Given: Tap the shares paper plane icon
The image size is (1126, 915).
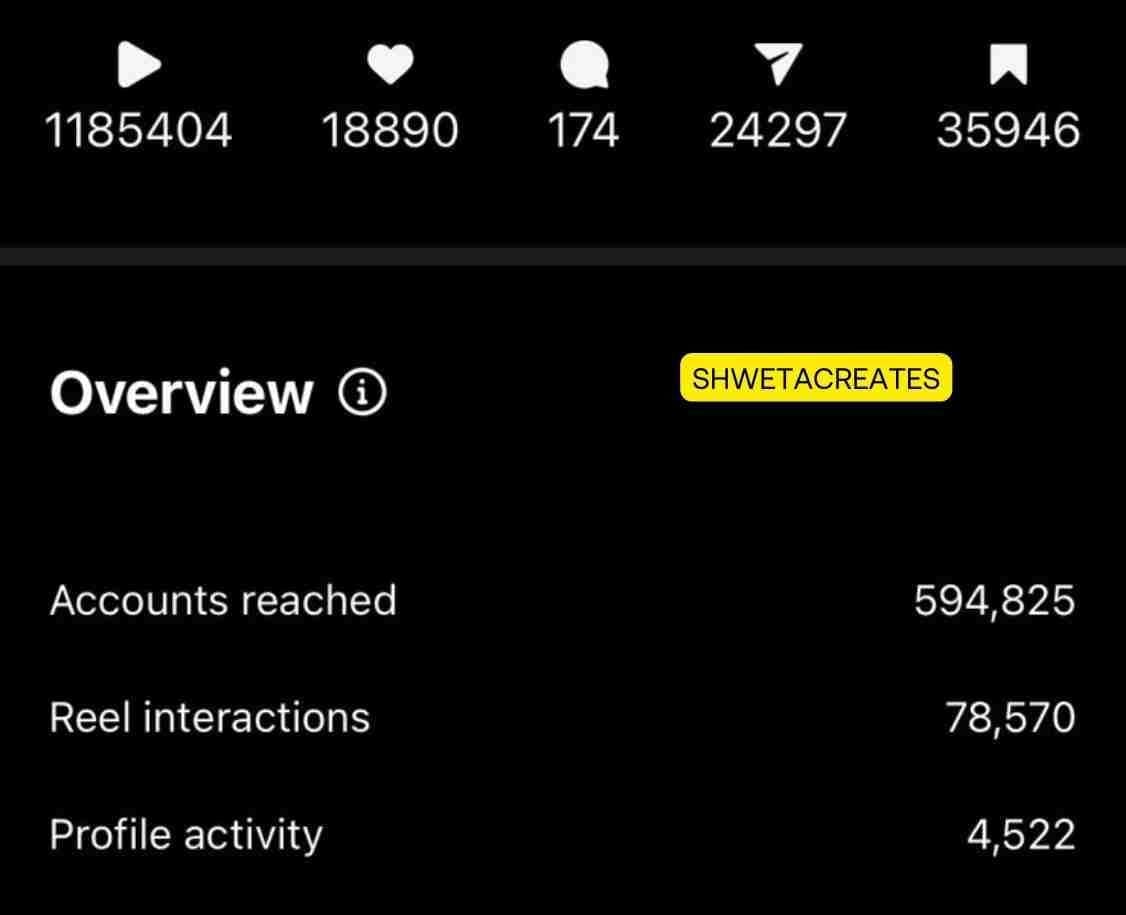Looking at the screenshot, I should coord(778,64).
